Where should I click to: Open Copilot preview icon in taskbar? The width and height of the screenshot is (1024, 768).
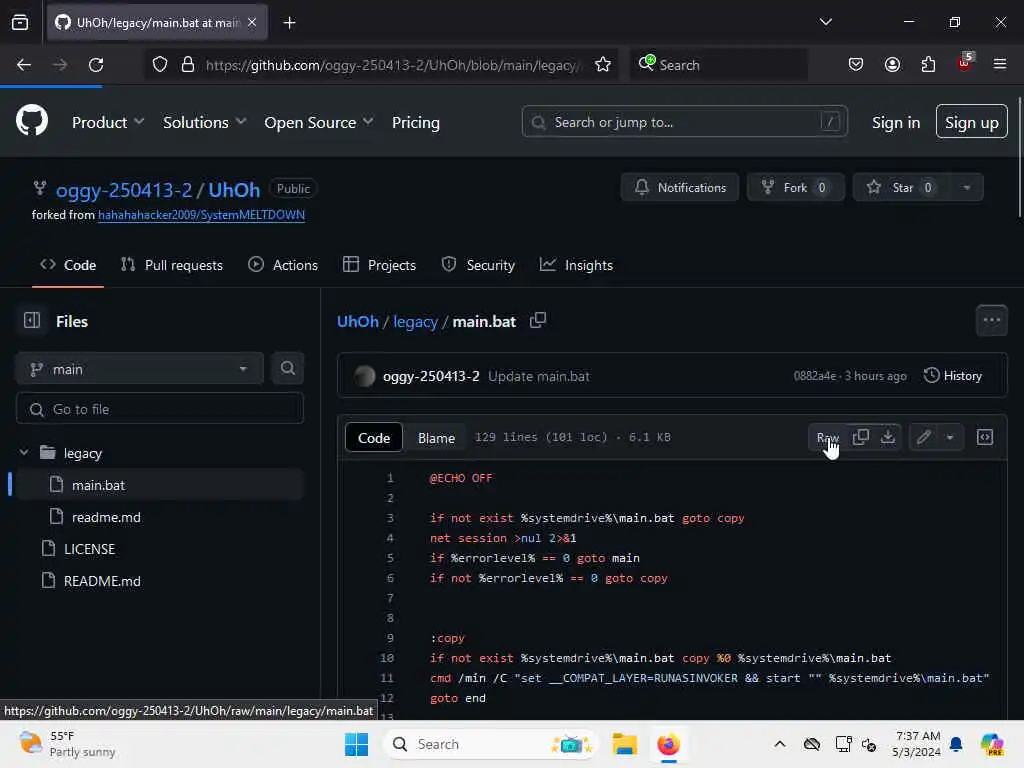point(992,744)
